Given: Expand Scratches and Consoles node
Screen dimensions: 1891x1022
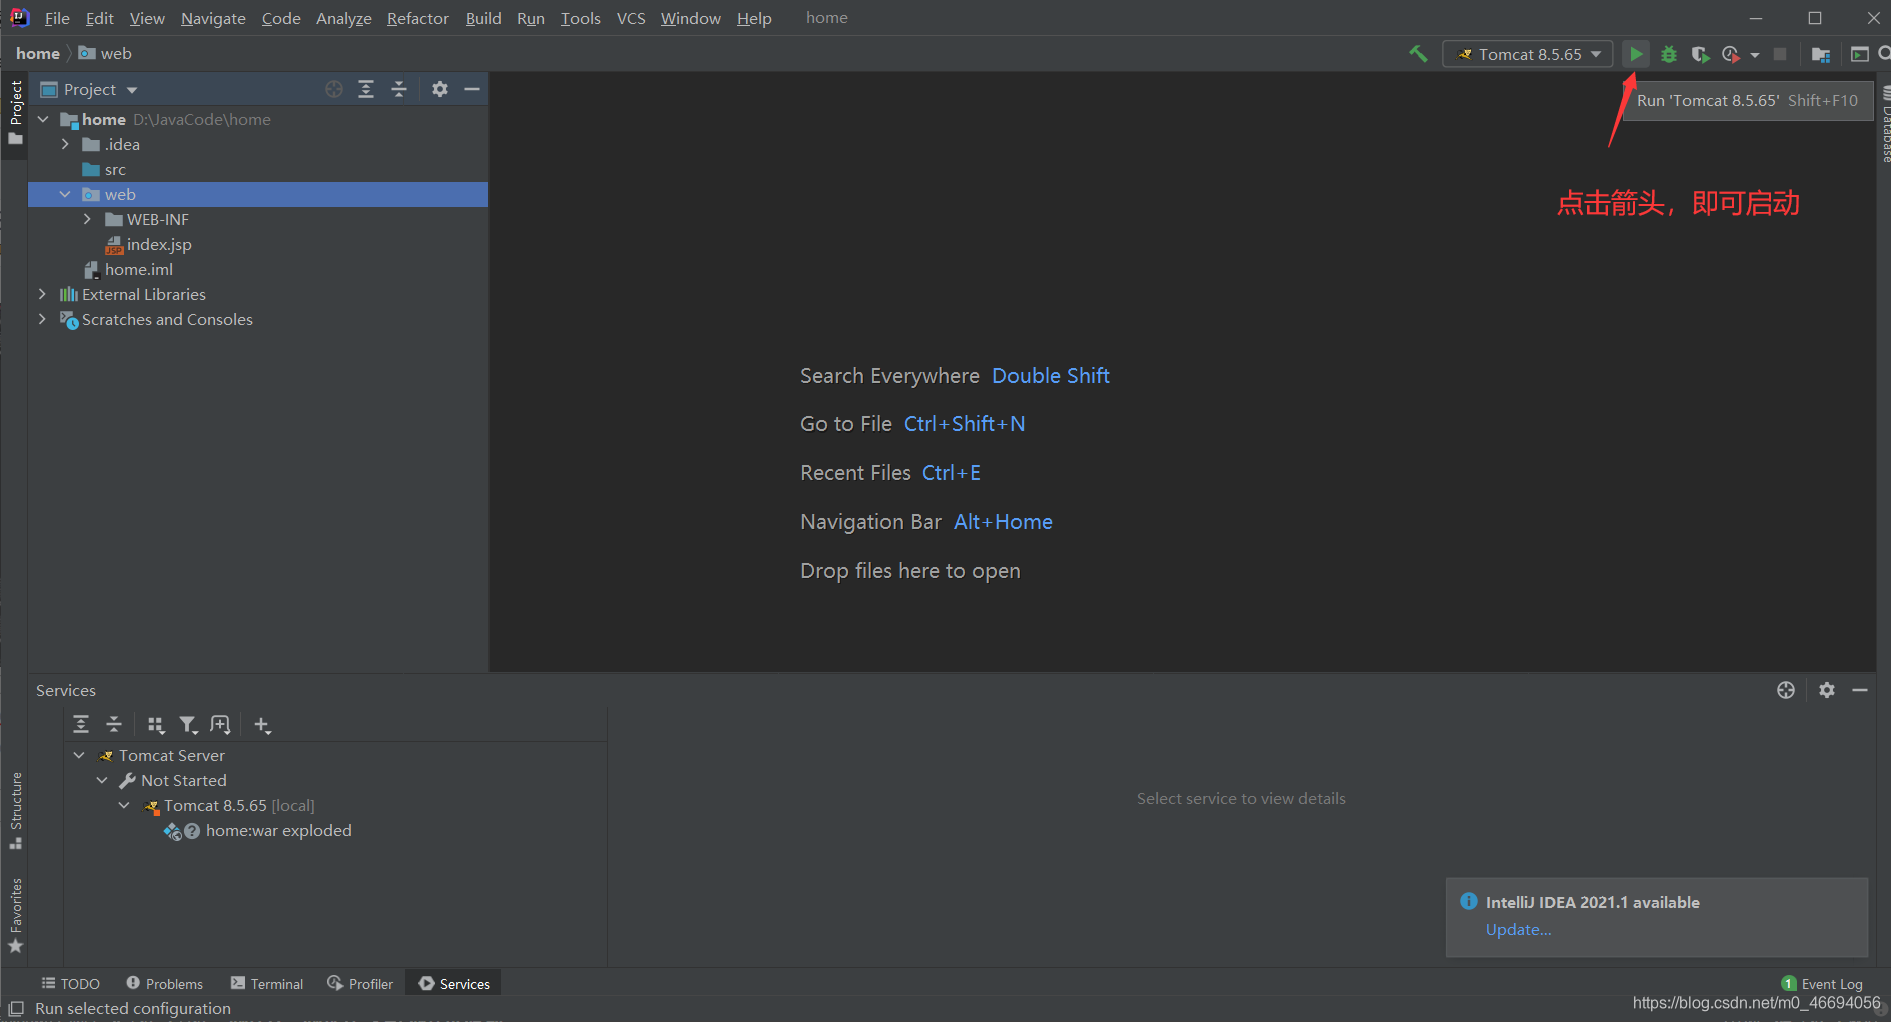Looking at the screenshot, I should pos(42,319).
